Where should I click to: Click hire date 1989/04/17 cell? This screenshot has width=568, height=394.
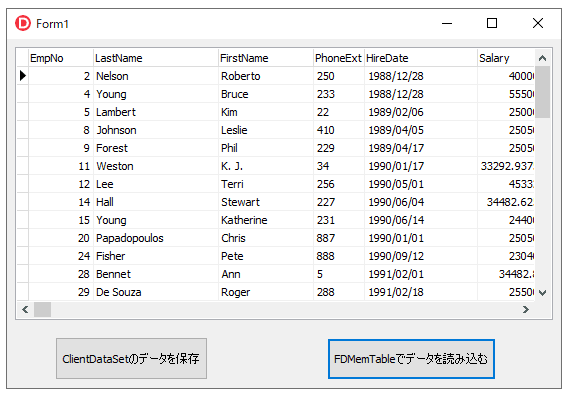pos(421,148)
